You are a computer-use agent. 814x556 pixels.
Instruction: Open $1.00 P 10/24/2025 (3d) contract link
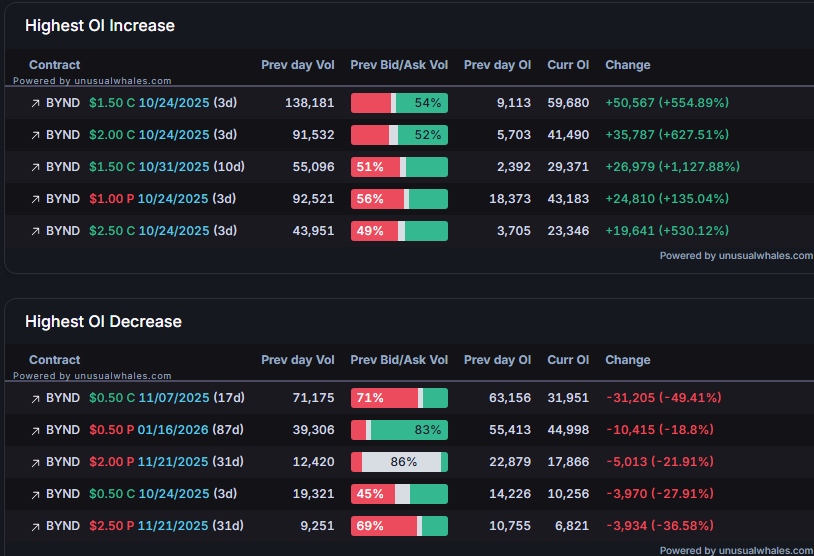[x=162, y=199]
